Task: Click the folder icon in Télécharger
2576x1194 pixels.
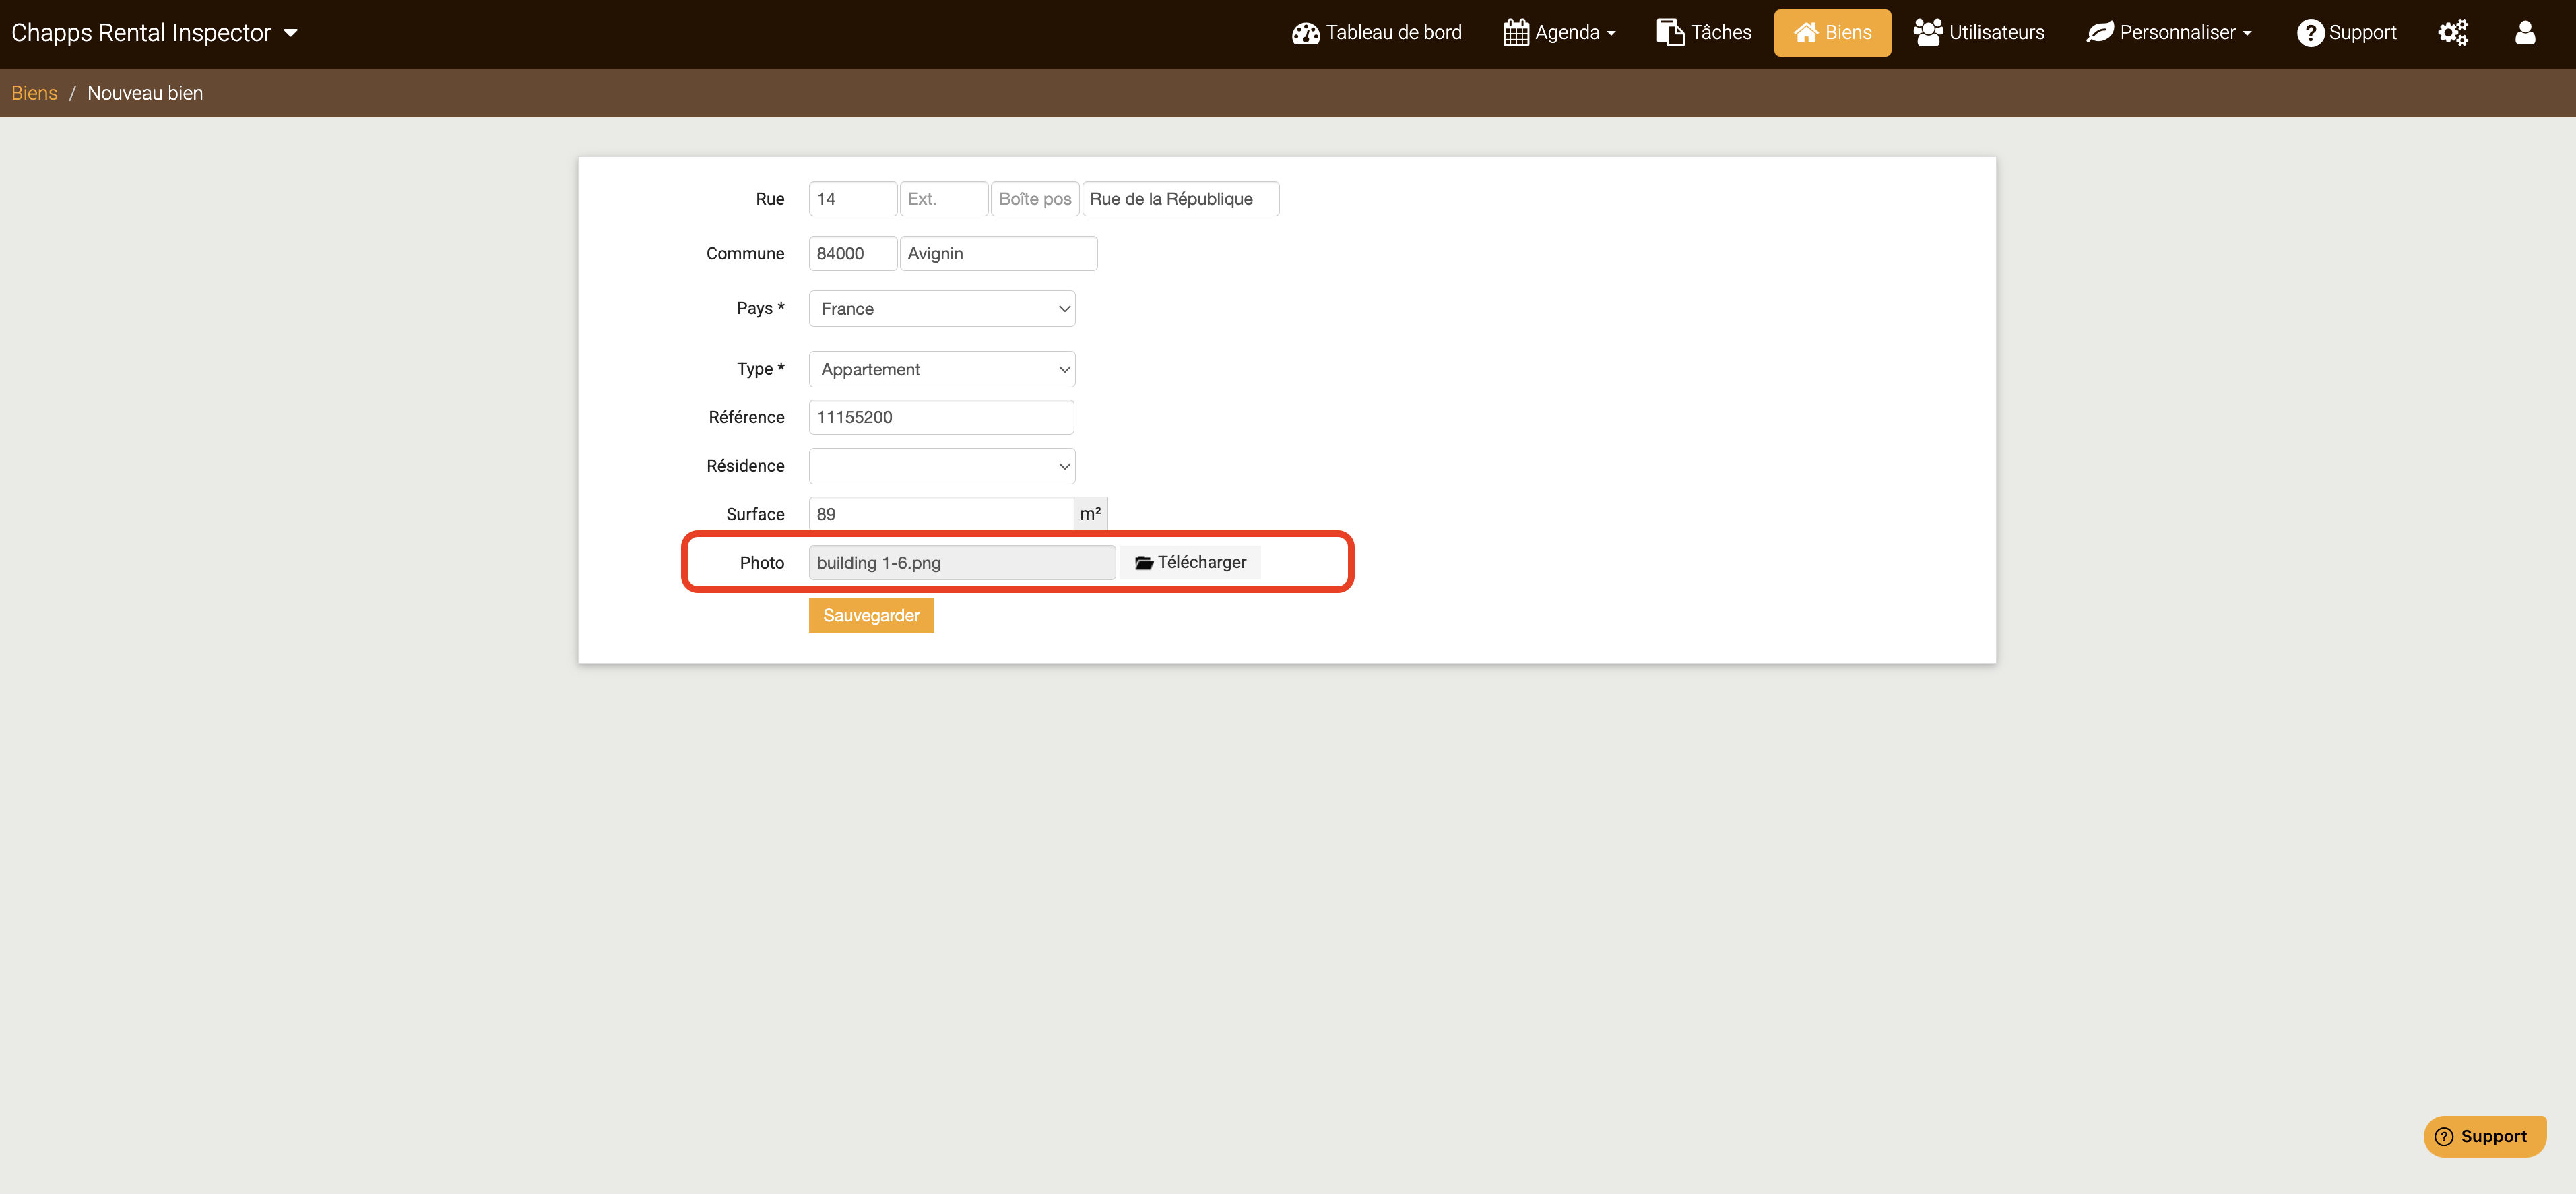Action: click(x=1144, y=563)
